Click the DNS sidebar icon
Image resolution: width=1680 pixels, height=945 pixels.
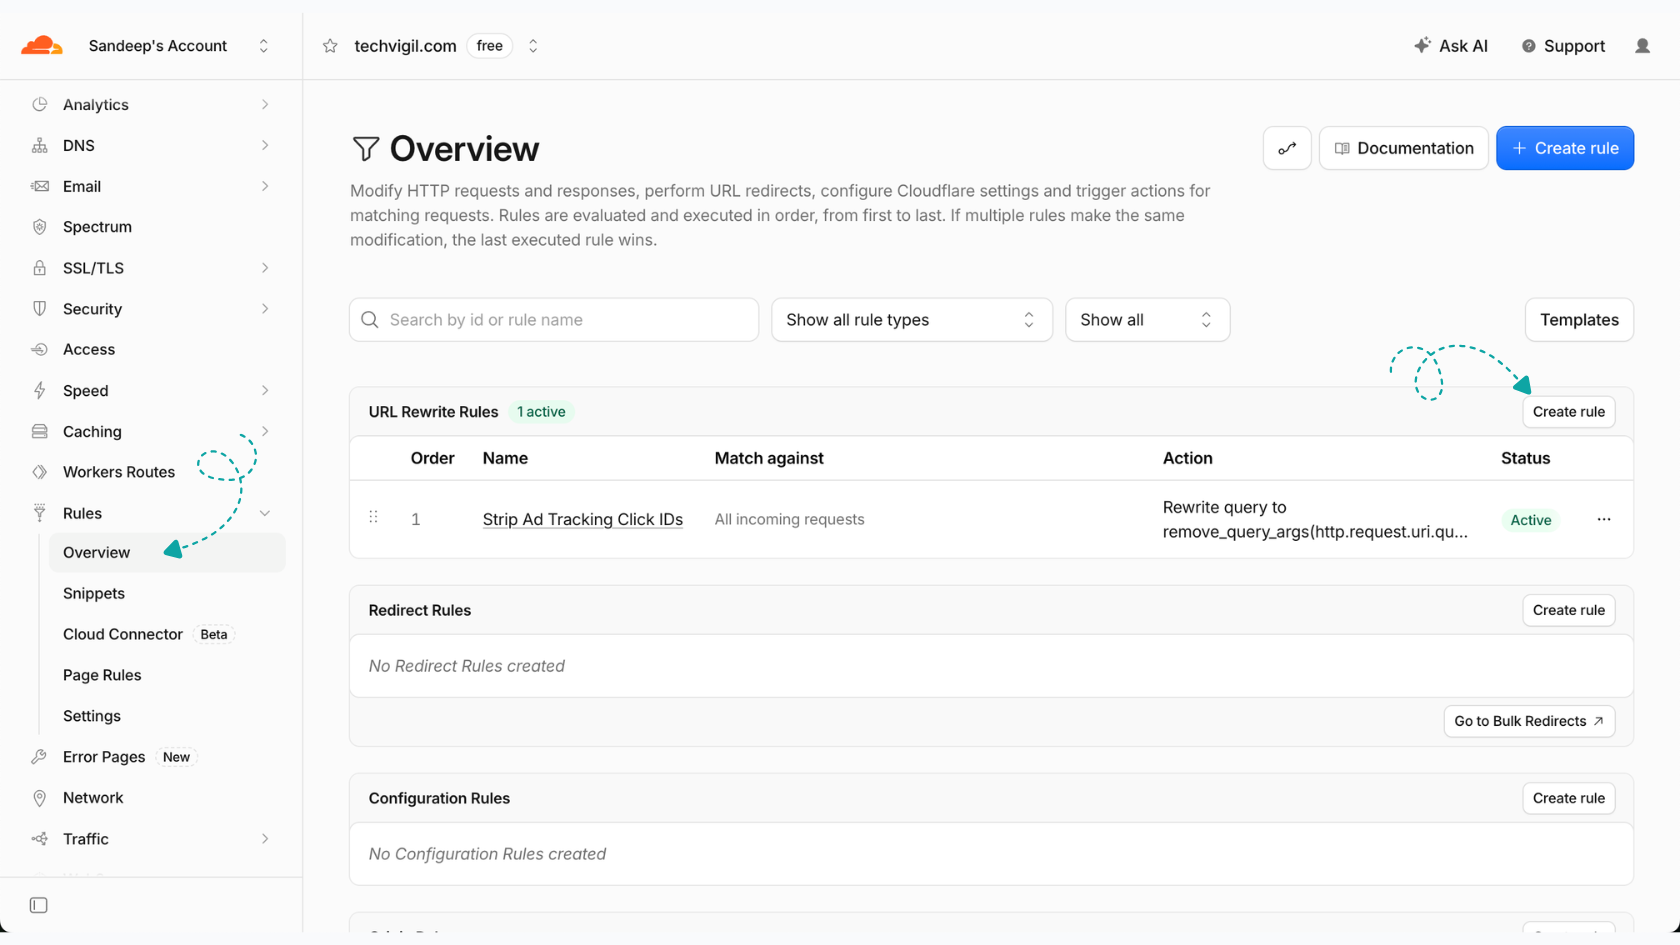coord(40,146)
